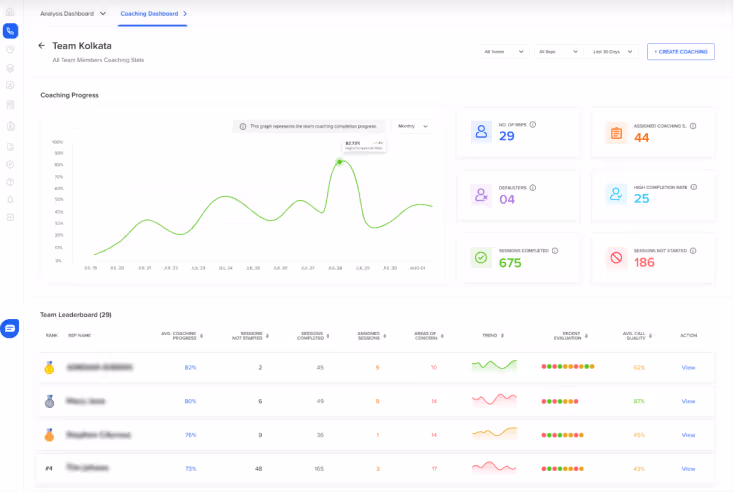Viewport: 734px width, 492px height.
Task: Sort by Areas of Concern column
Action: [x=442, y=336]
